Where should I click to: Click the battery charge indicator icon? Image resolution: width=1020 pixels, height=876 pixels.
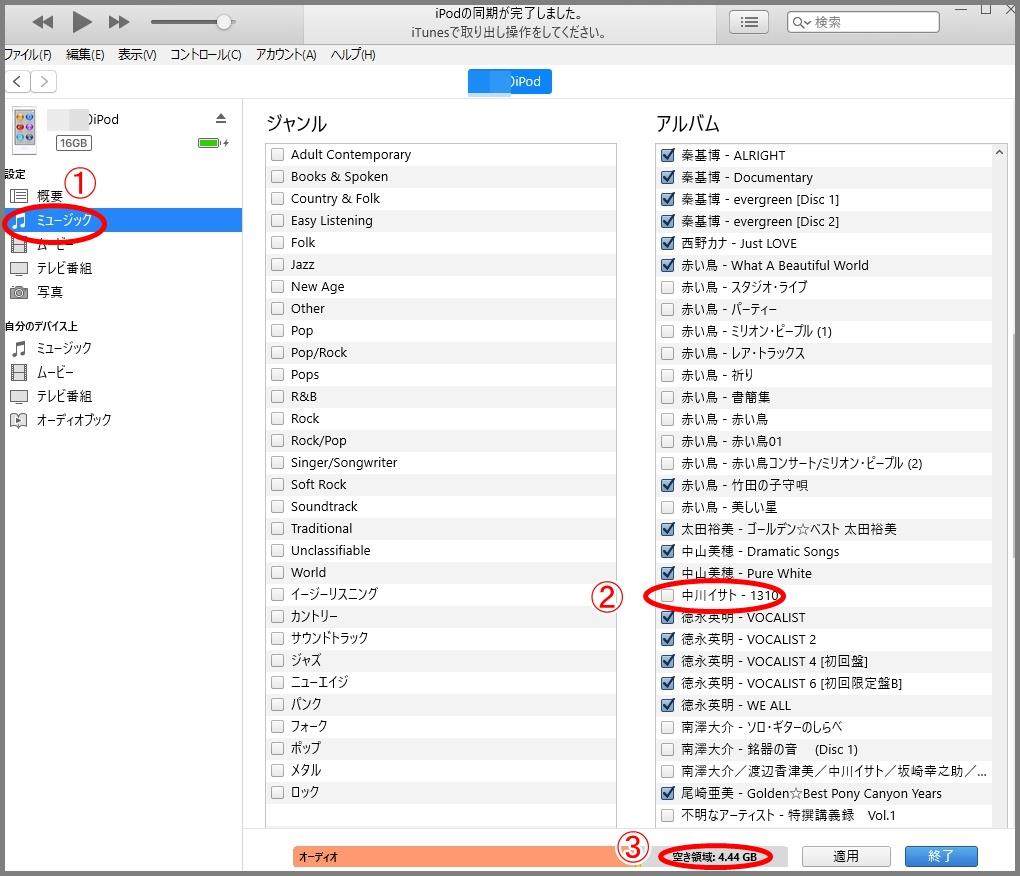pyautogui.click(x=213, y=142)
